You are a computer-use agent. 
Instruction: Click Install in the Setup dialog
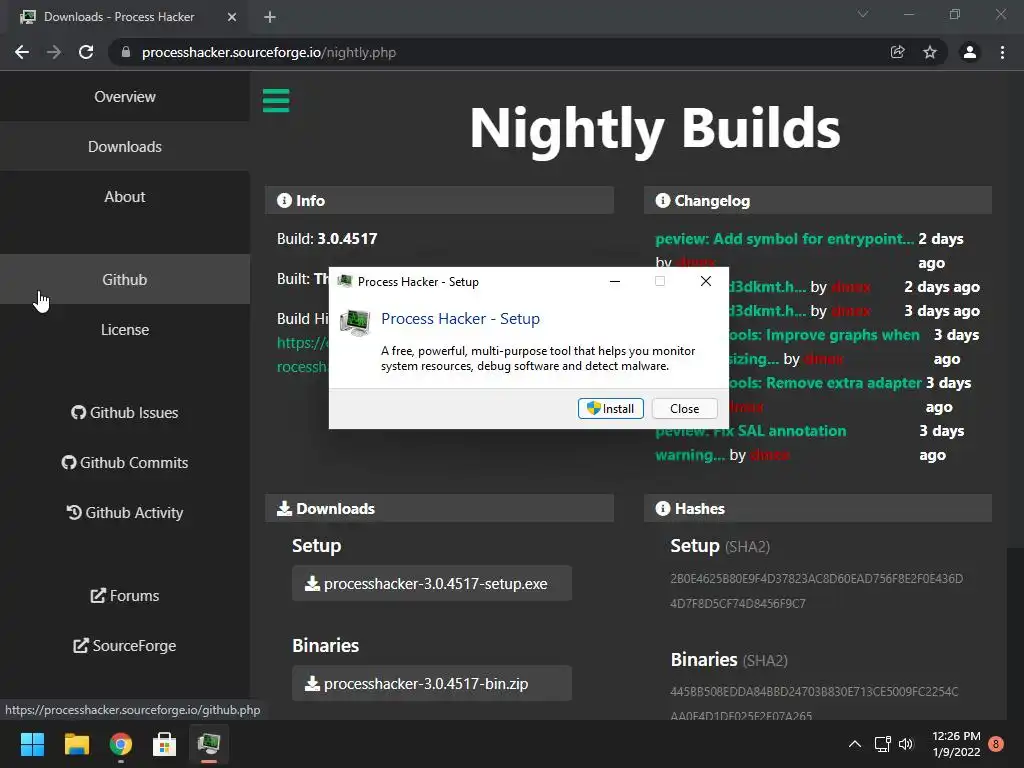pyautogui.click(x=611, y=409)
